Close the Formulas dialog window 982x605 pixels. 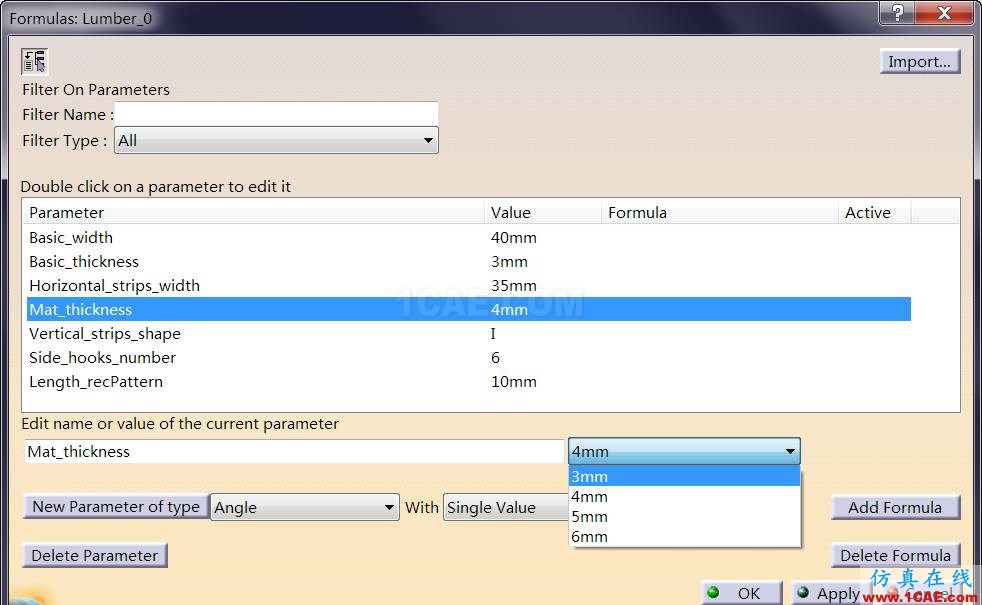[x=944, y=12]
